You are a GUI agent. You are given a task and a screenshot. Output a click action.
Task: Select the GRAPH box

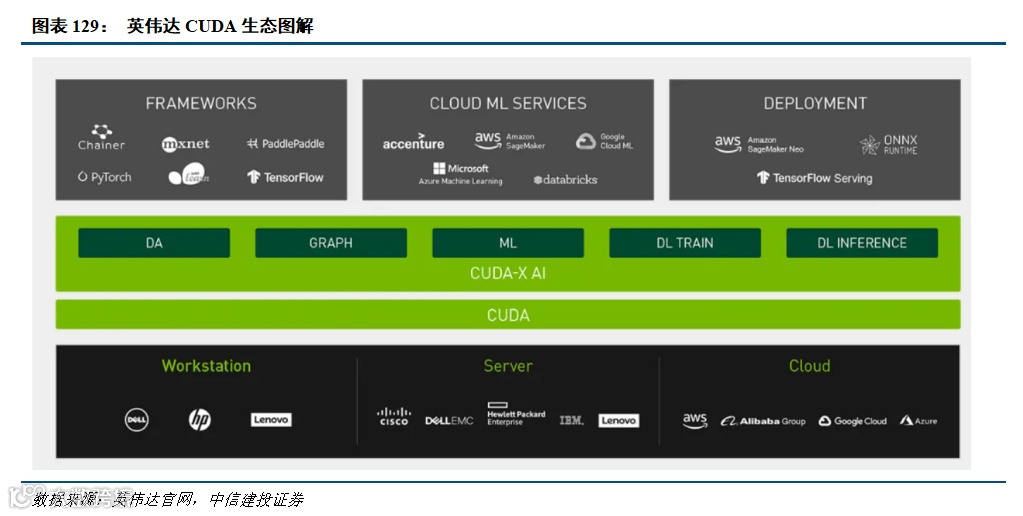331,243
